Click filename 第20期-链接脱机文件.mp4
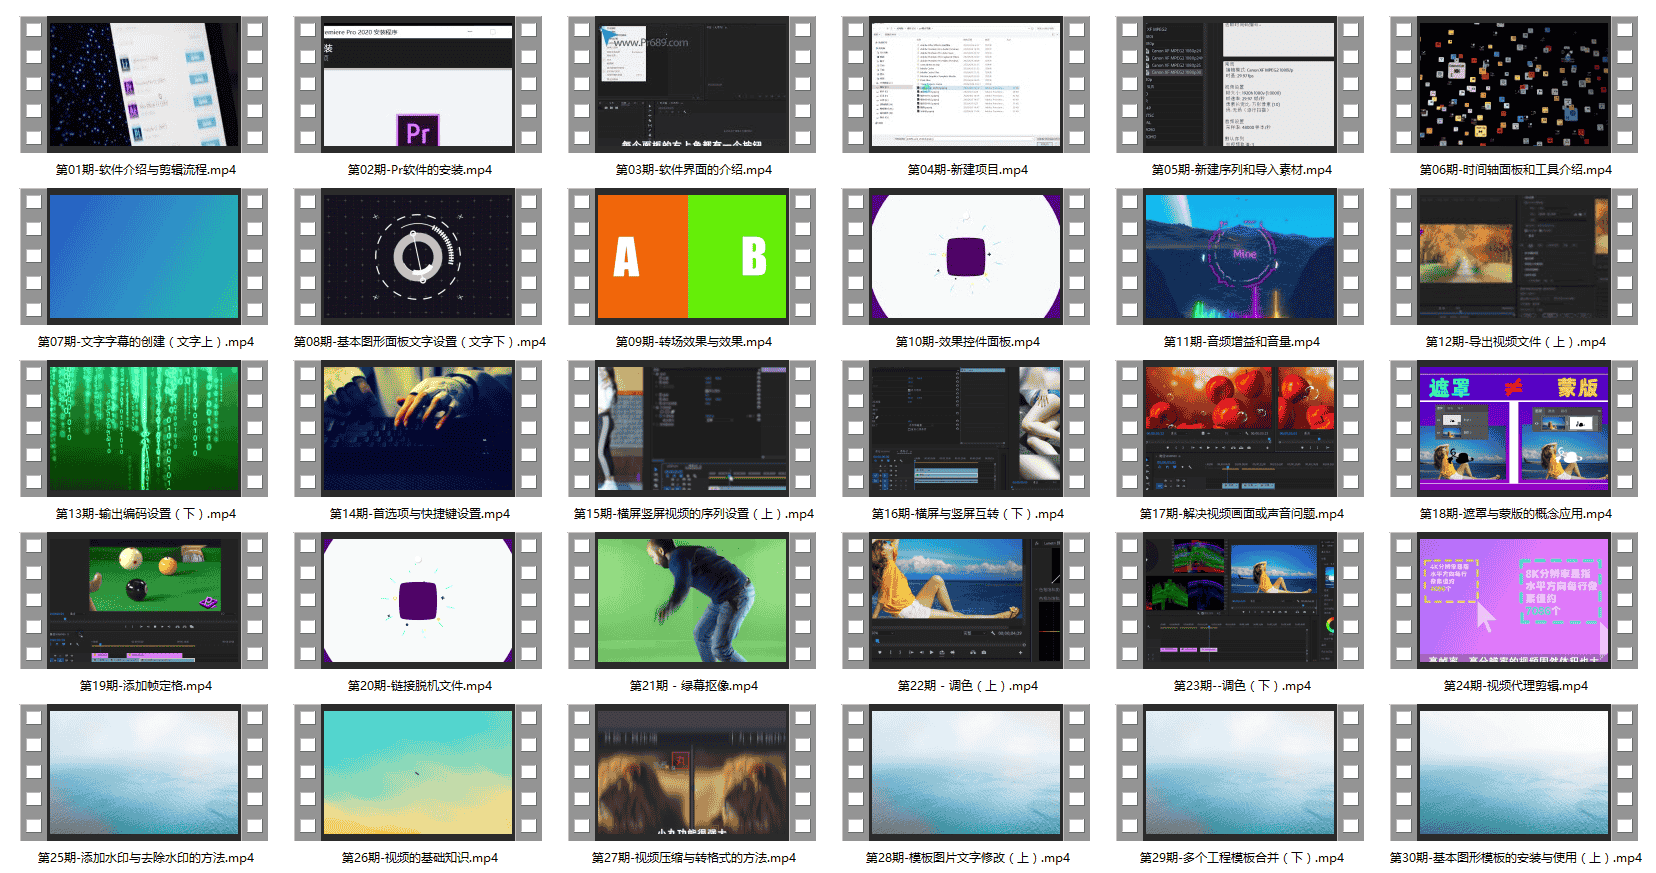 coord(420,686)
